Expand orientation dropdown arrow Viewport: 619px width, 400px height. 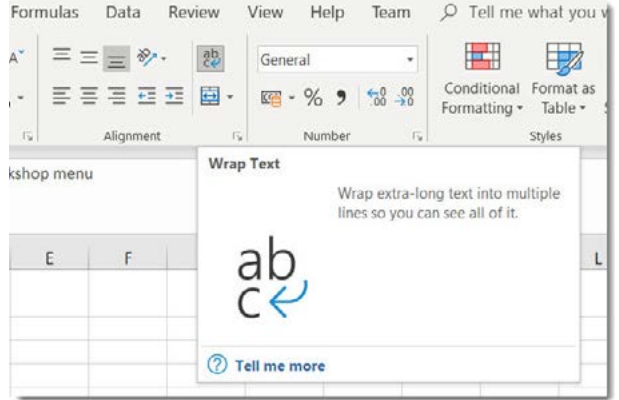[163, 59]
